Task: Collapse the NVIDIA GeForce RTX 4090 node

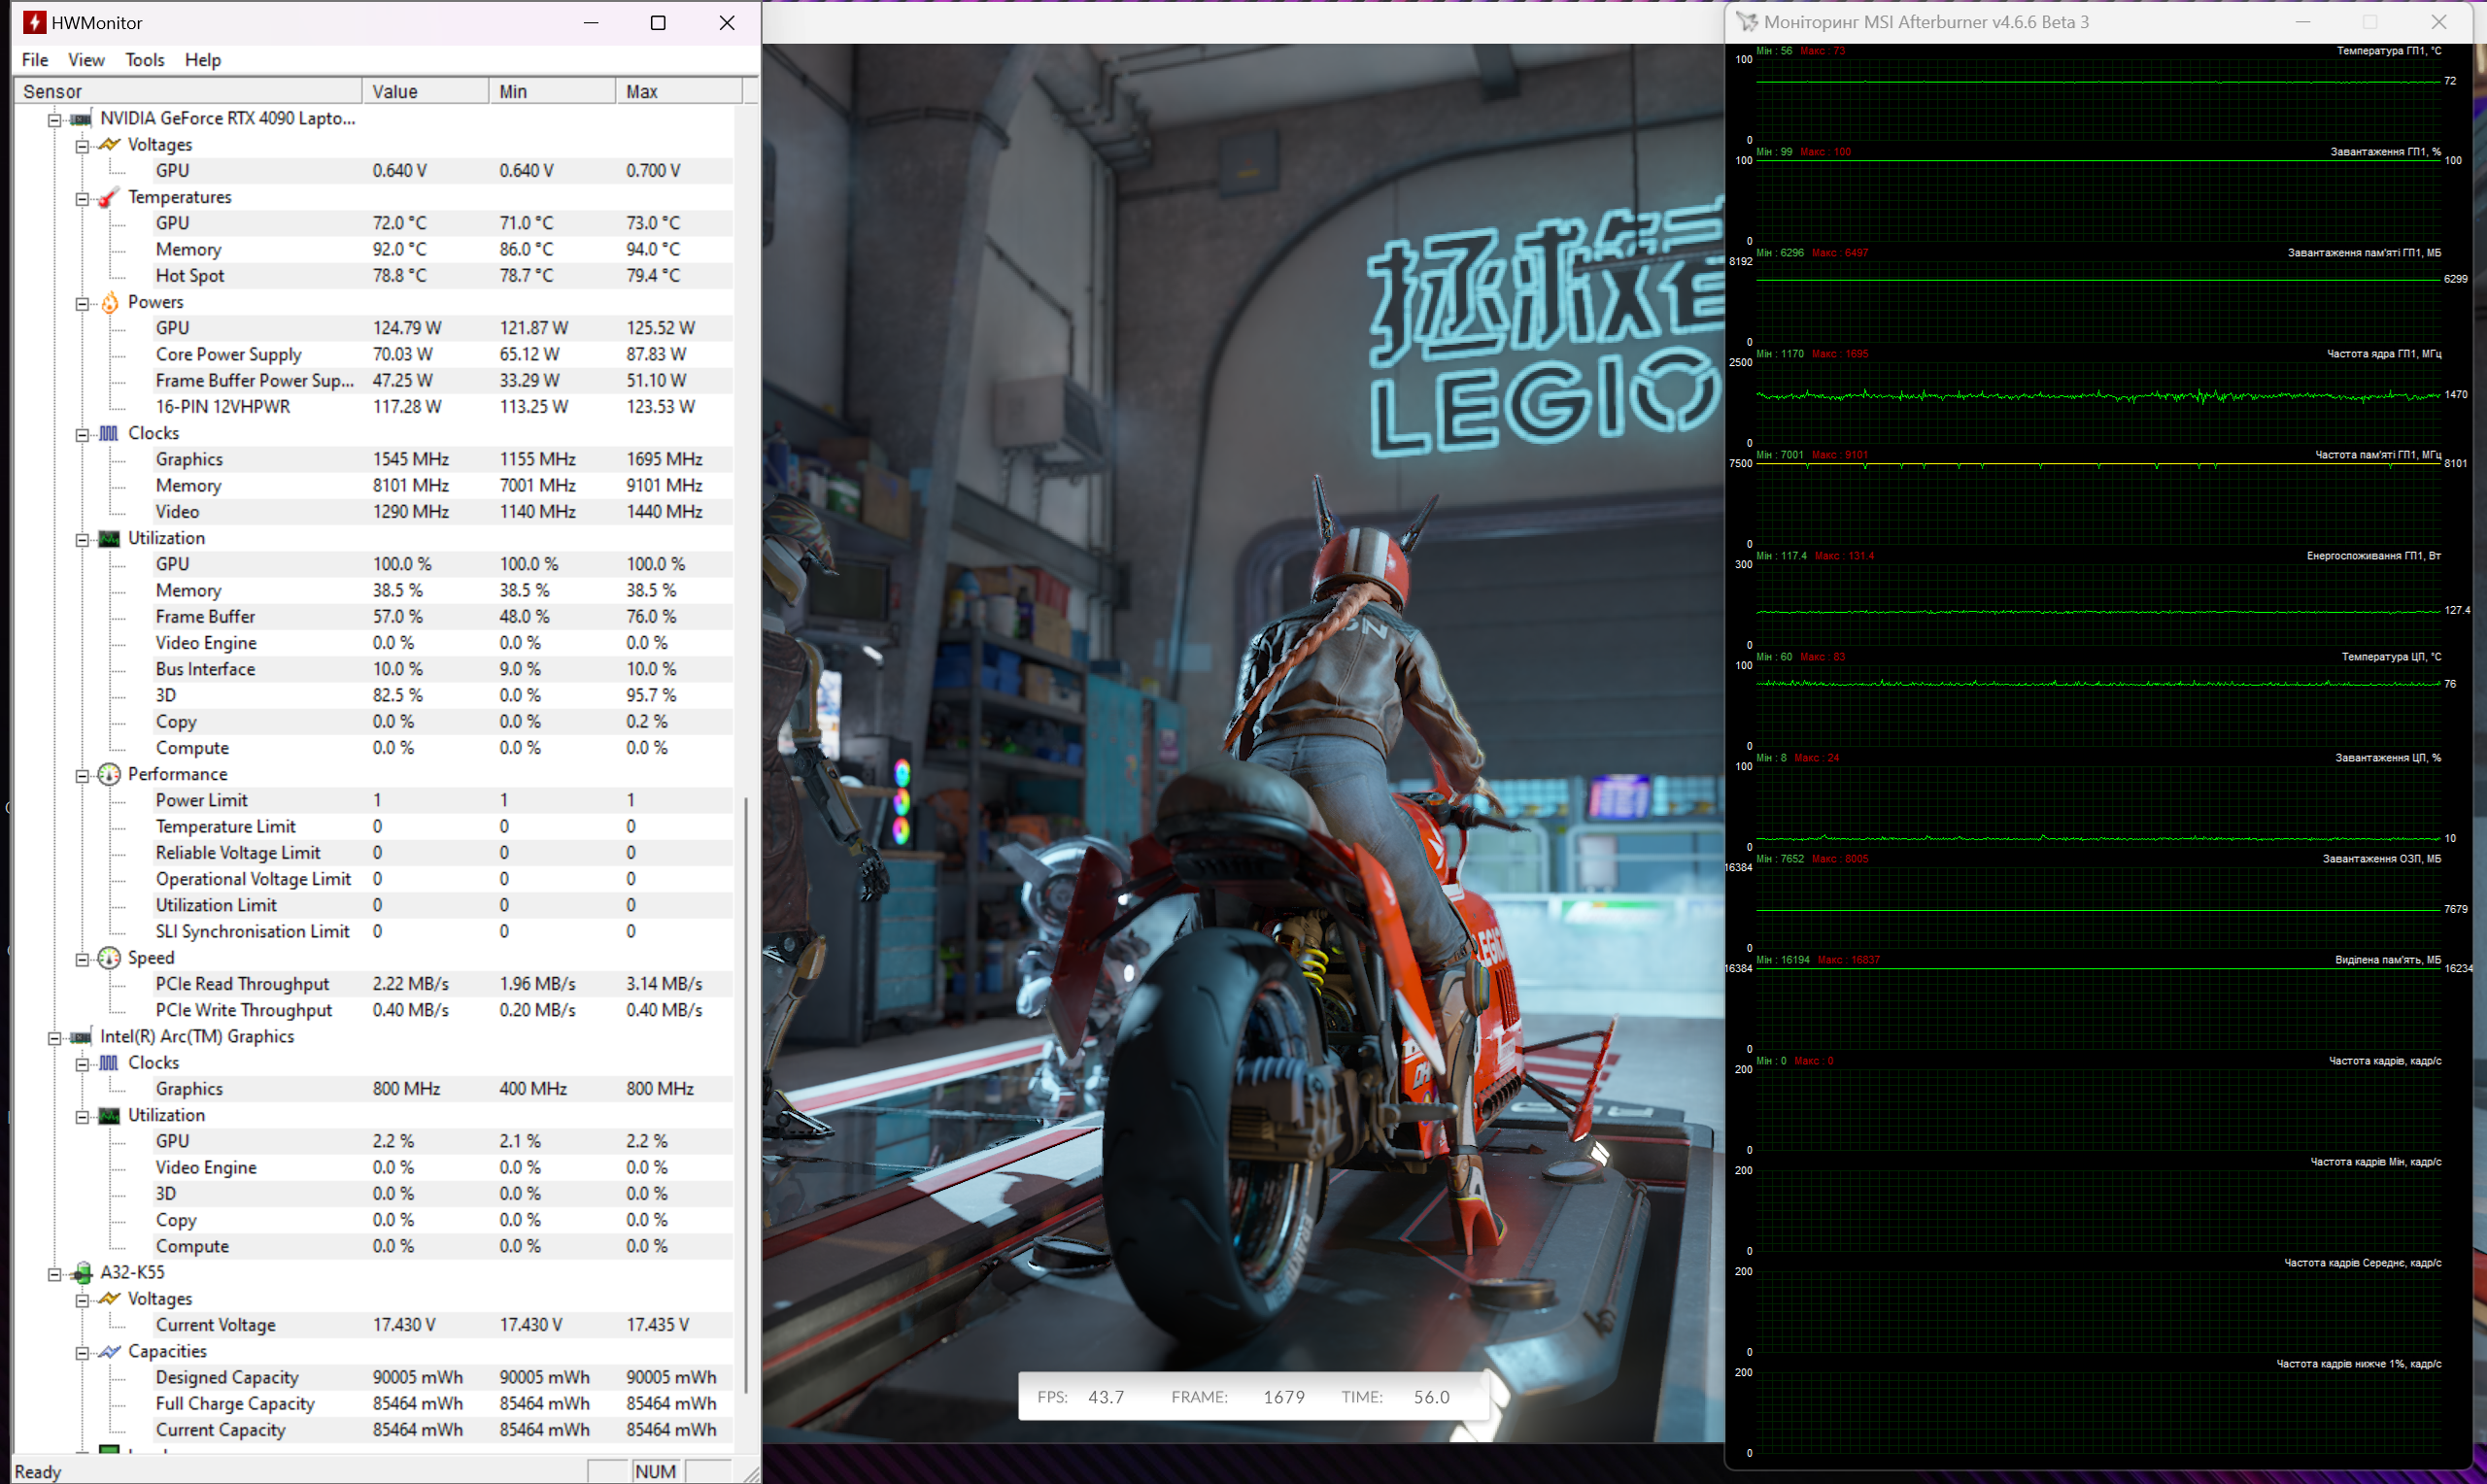Action: tap(55, 120)
